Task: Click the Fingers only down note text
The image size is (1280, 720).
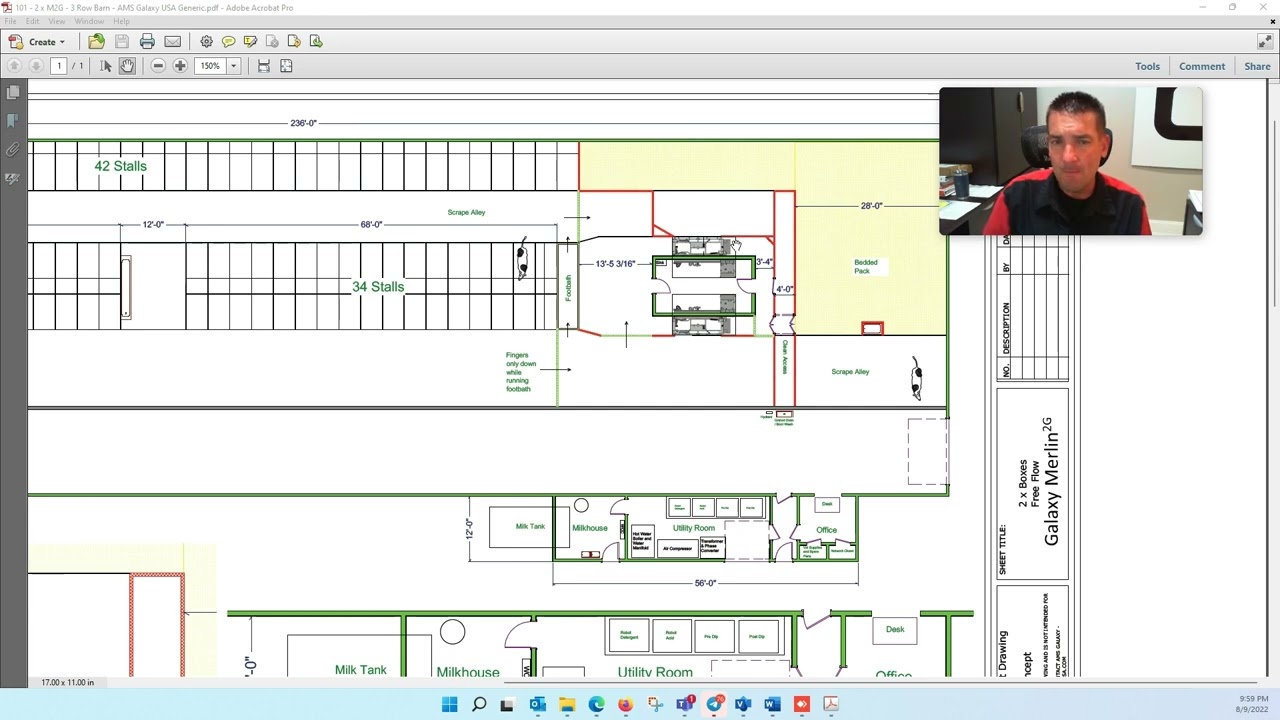Action: click(521, 372)
